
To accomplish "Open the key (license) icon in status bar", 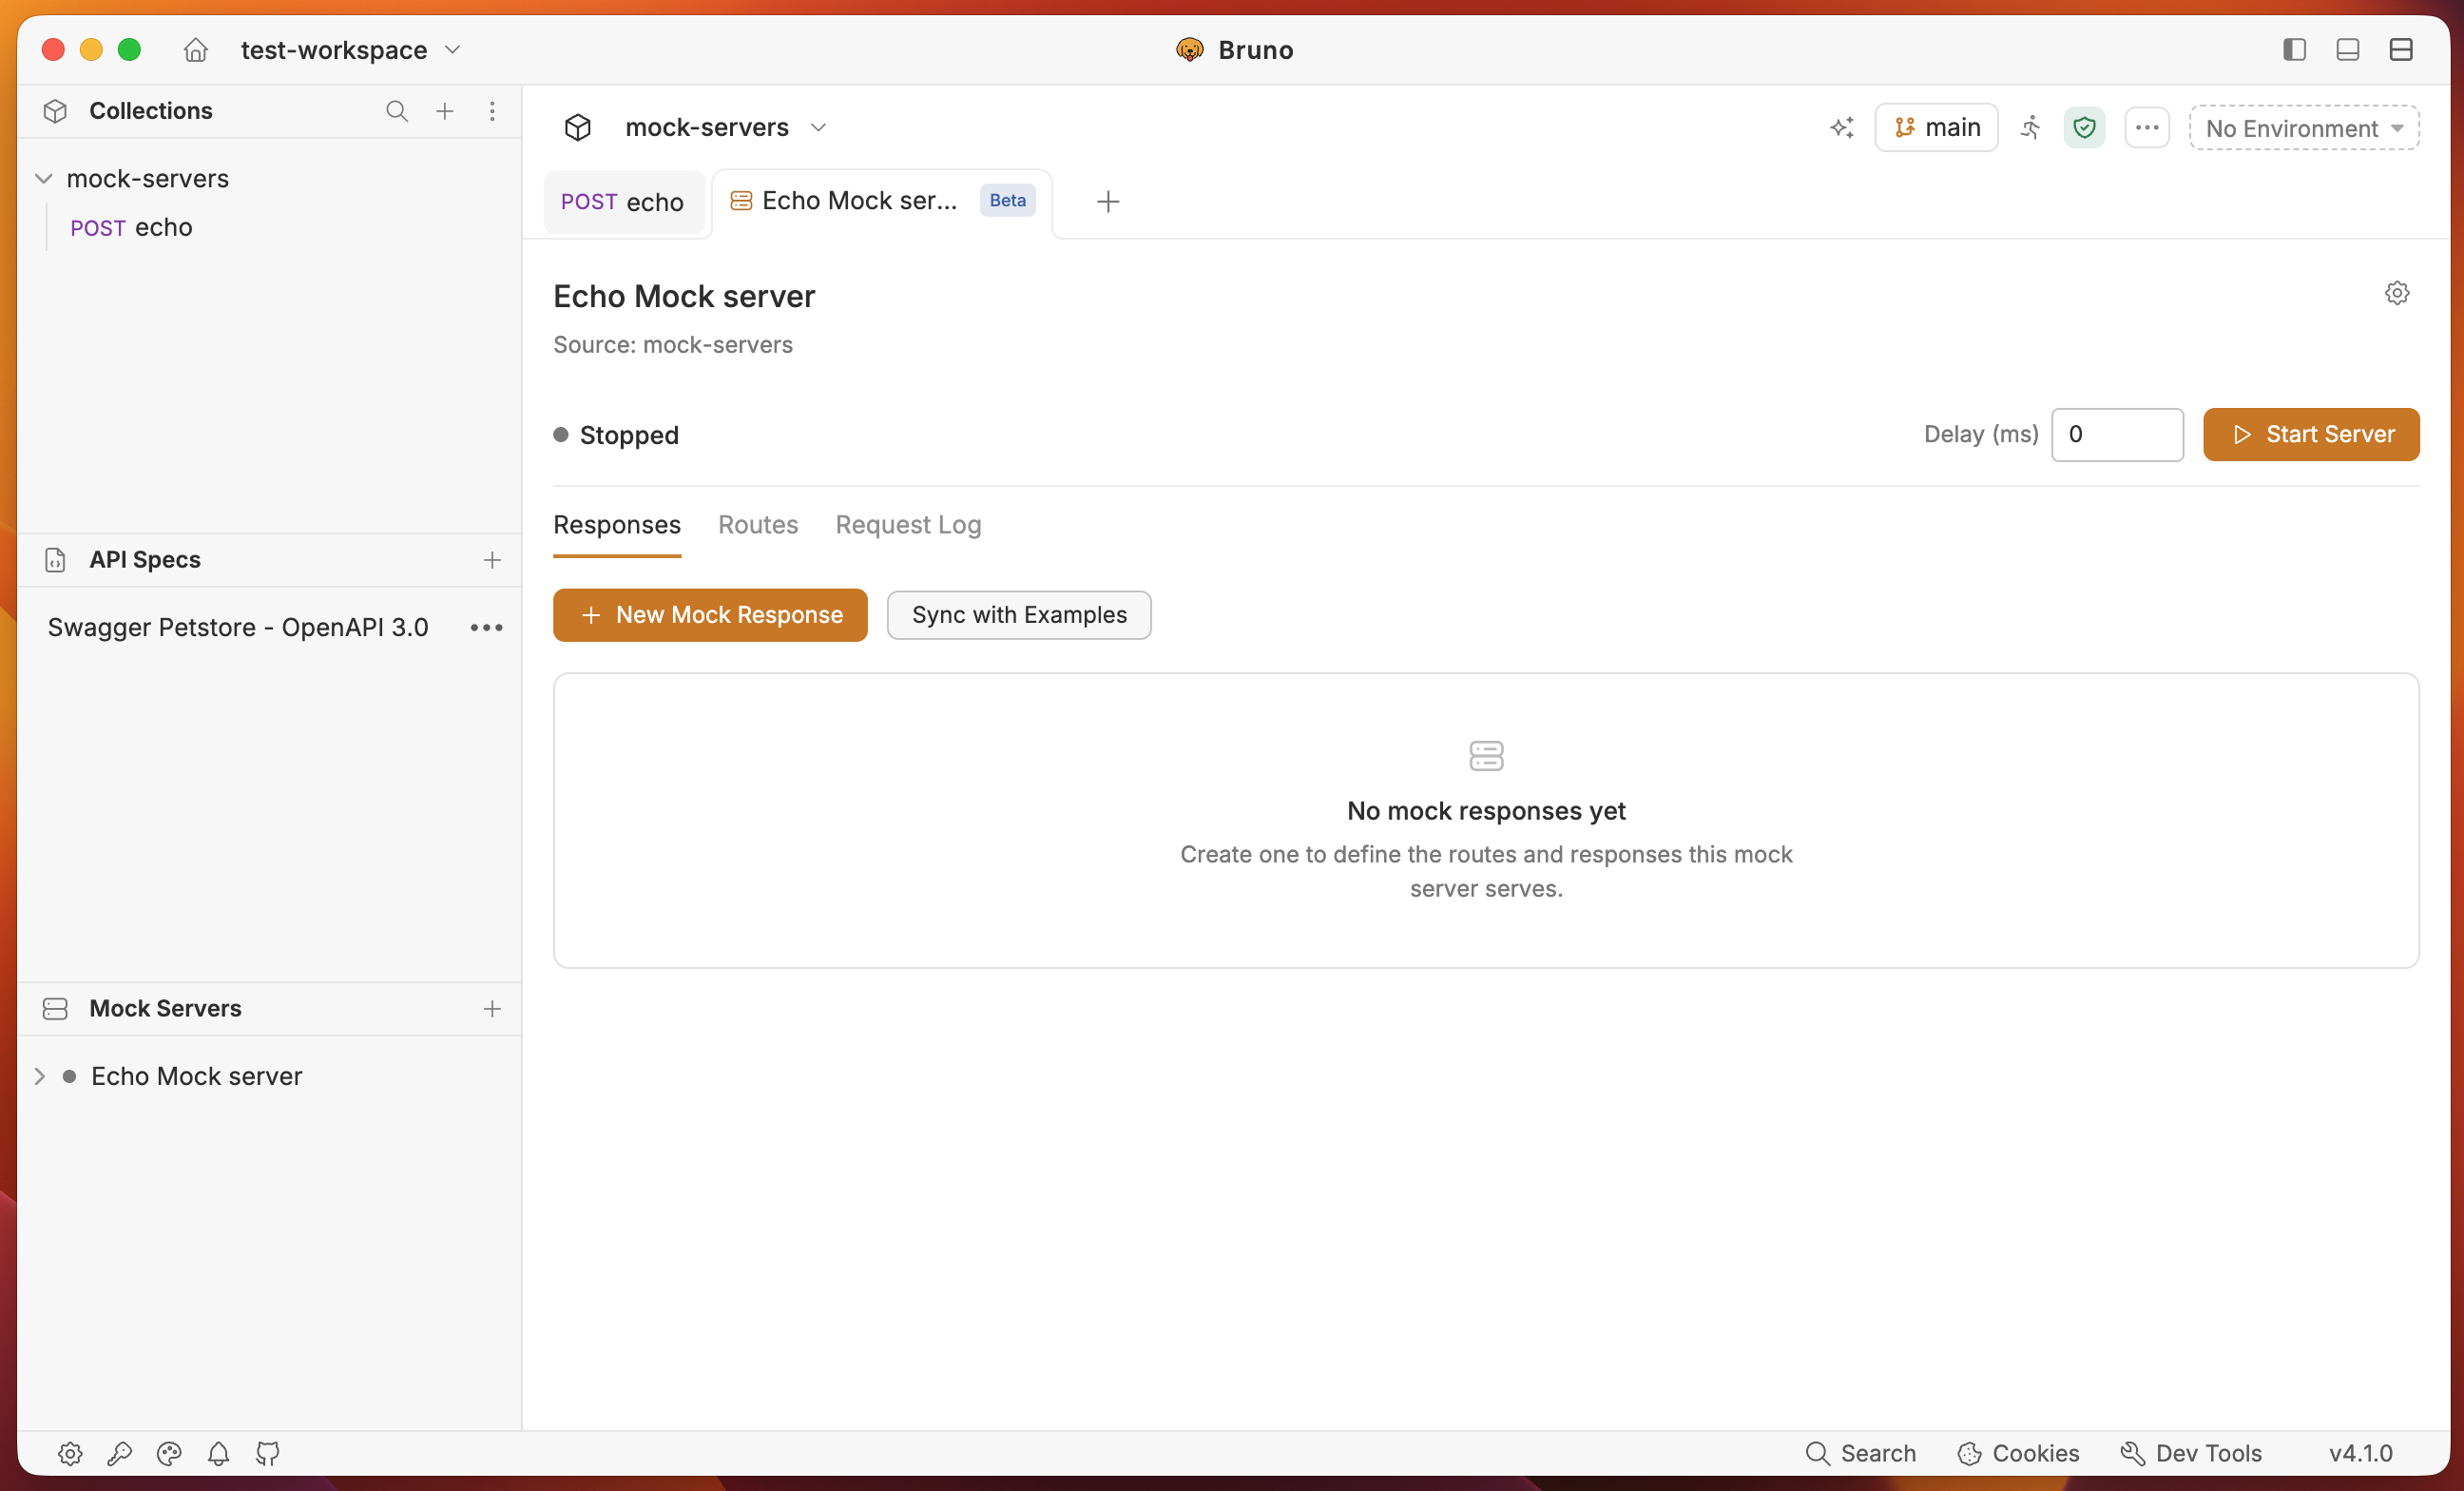I will tap(119, 1454).
